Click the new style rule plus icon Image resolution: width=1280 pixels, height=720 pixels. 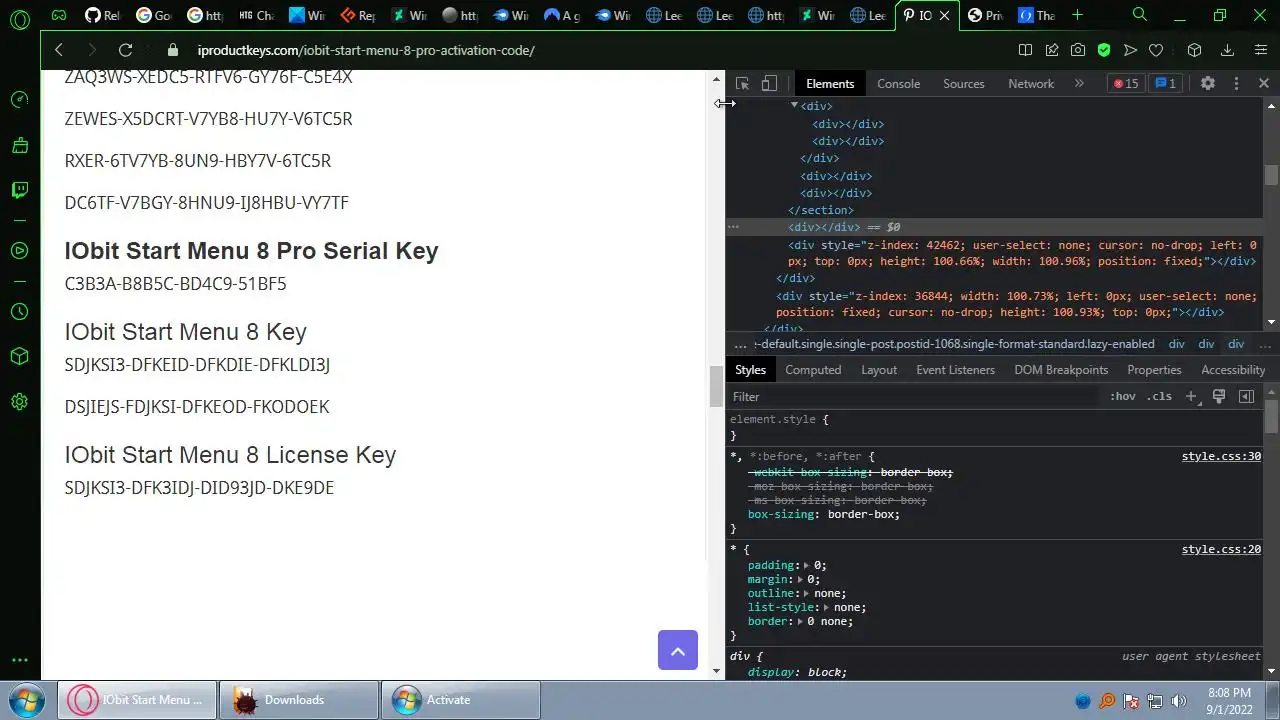pos(1191,397)
